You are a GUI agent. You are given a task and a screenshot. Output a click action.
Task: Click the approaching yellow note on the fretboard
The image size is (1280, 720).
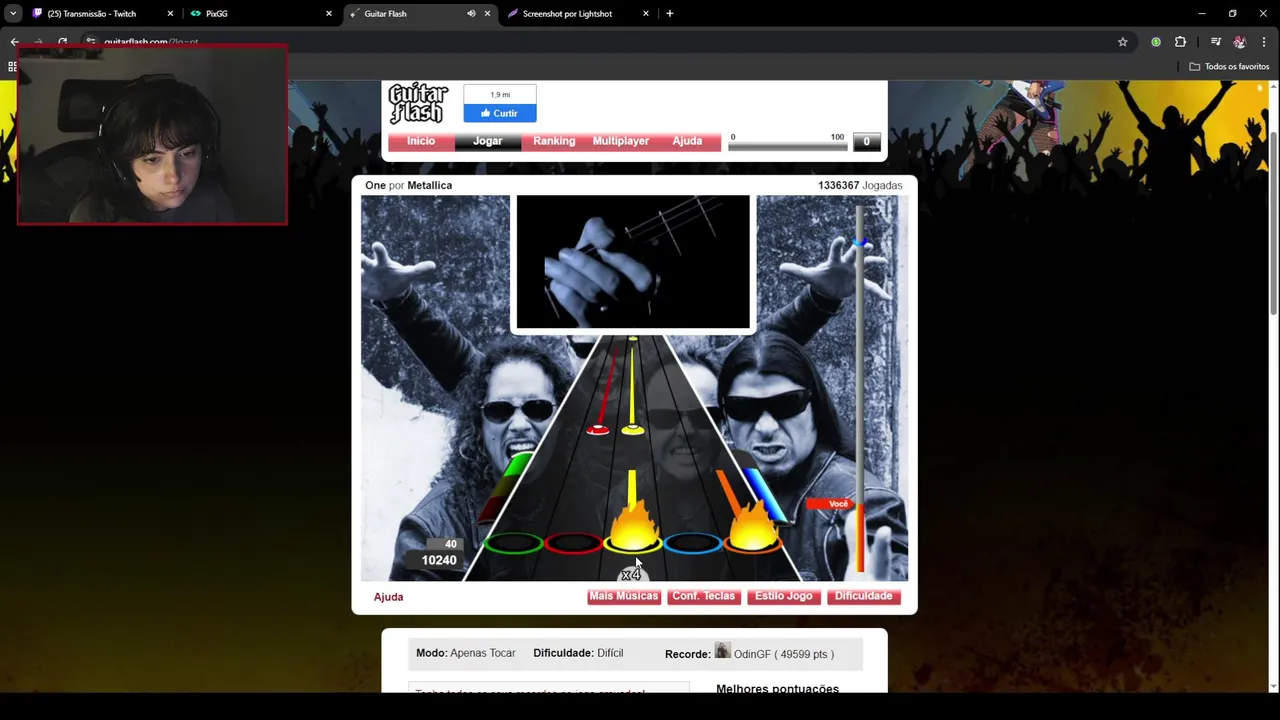pos(633,430)
